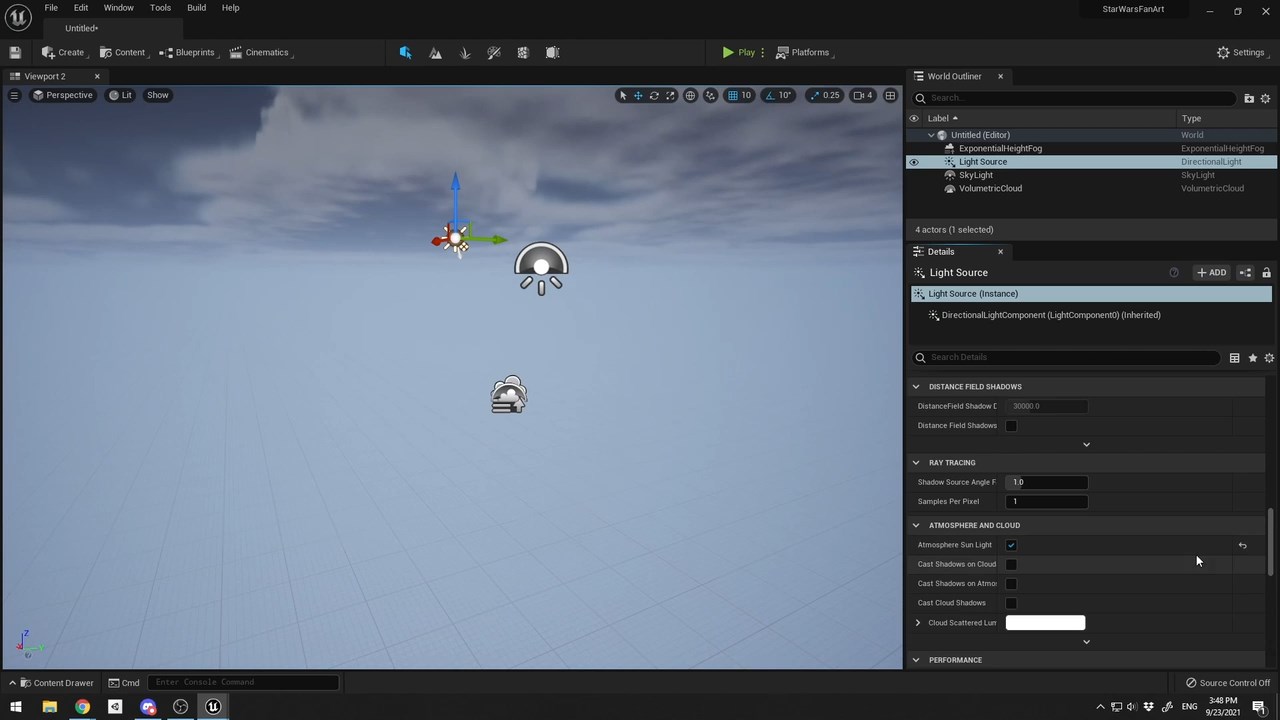Click the Cloud Scattered Luminance color swatch
Screen dimensions: 1280x720
(x=1045, y=622)
